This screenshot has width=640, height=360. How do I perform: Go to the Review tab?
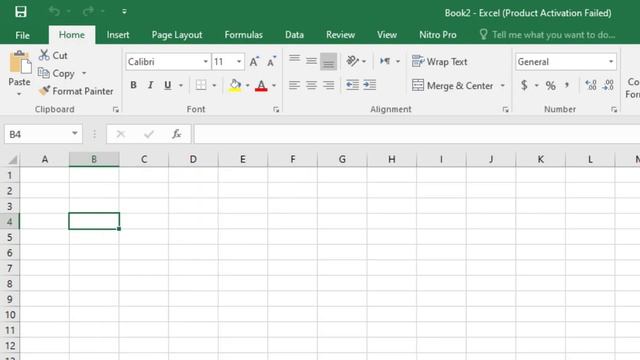click(x=340, y=35)
